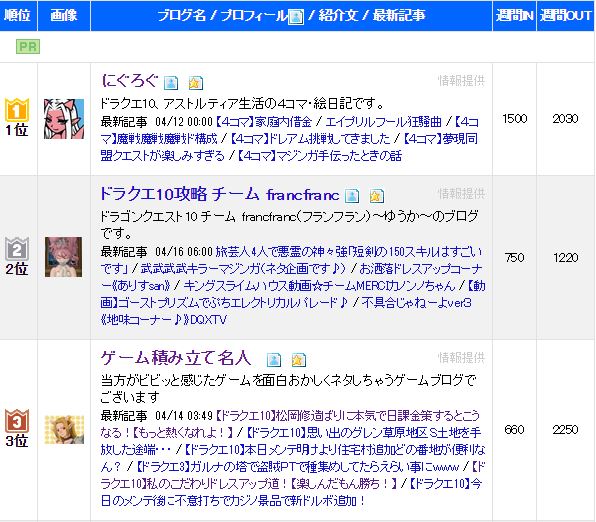Click weekly IN value 750
Screen dimensions: 596x522
pos(515,257)
